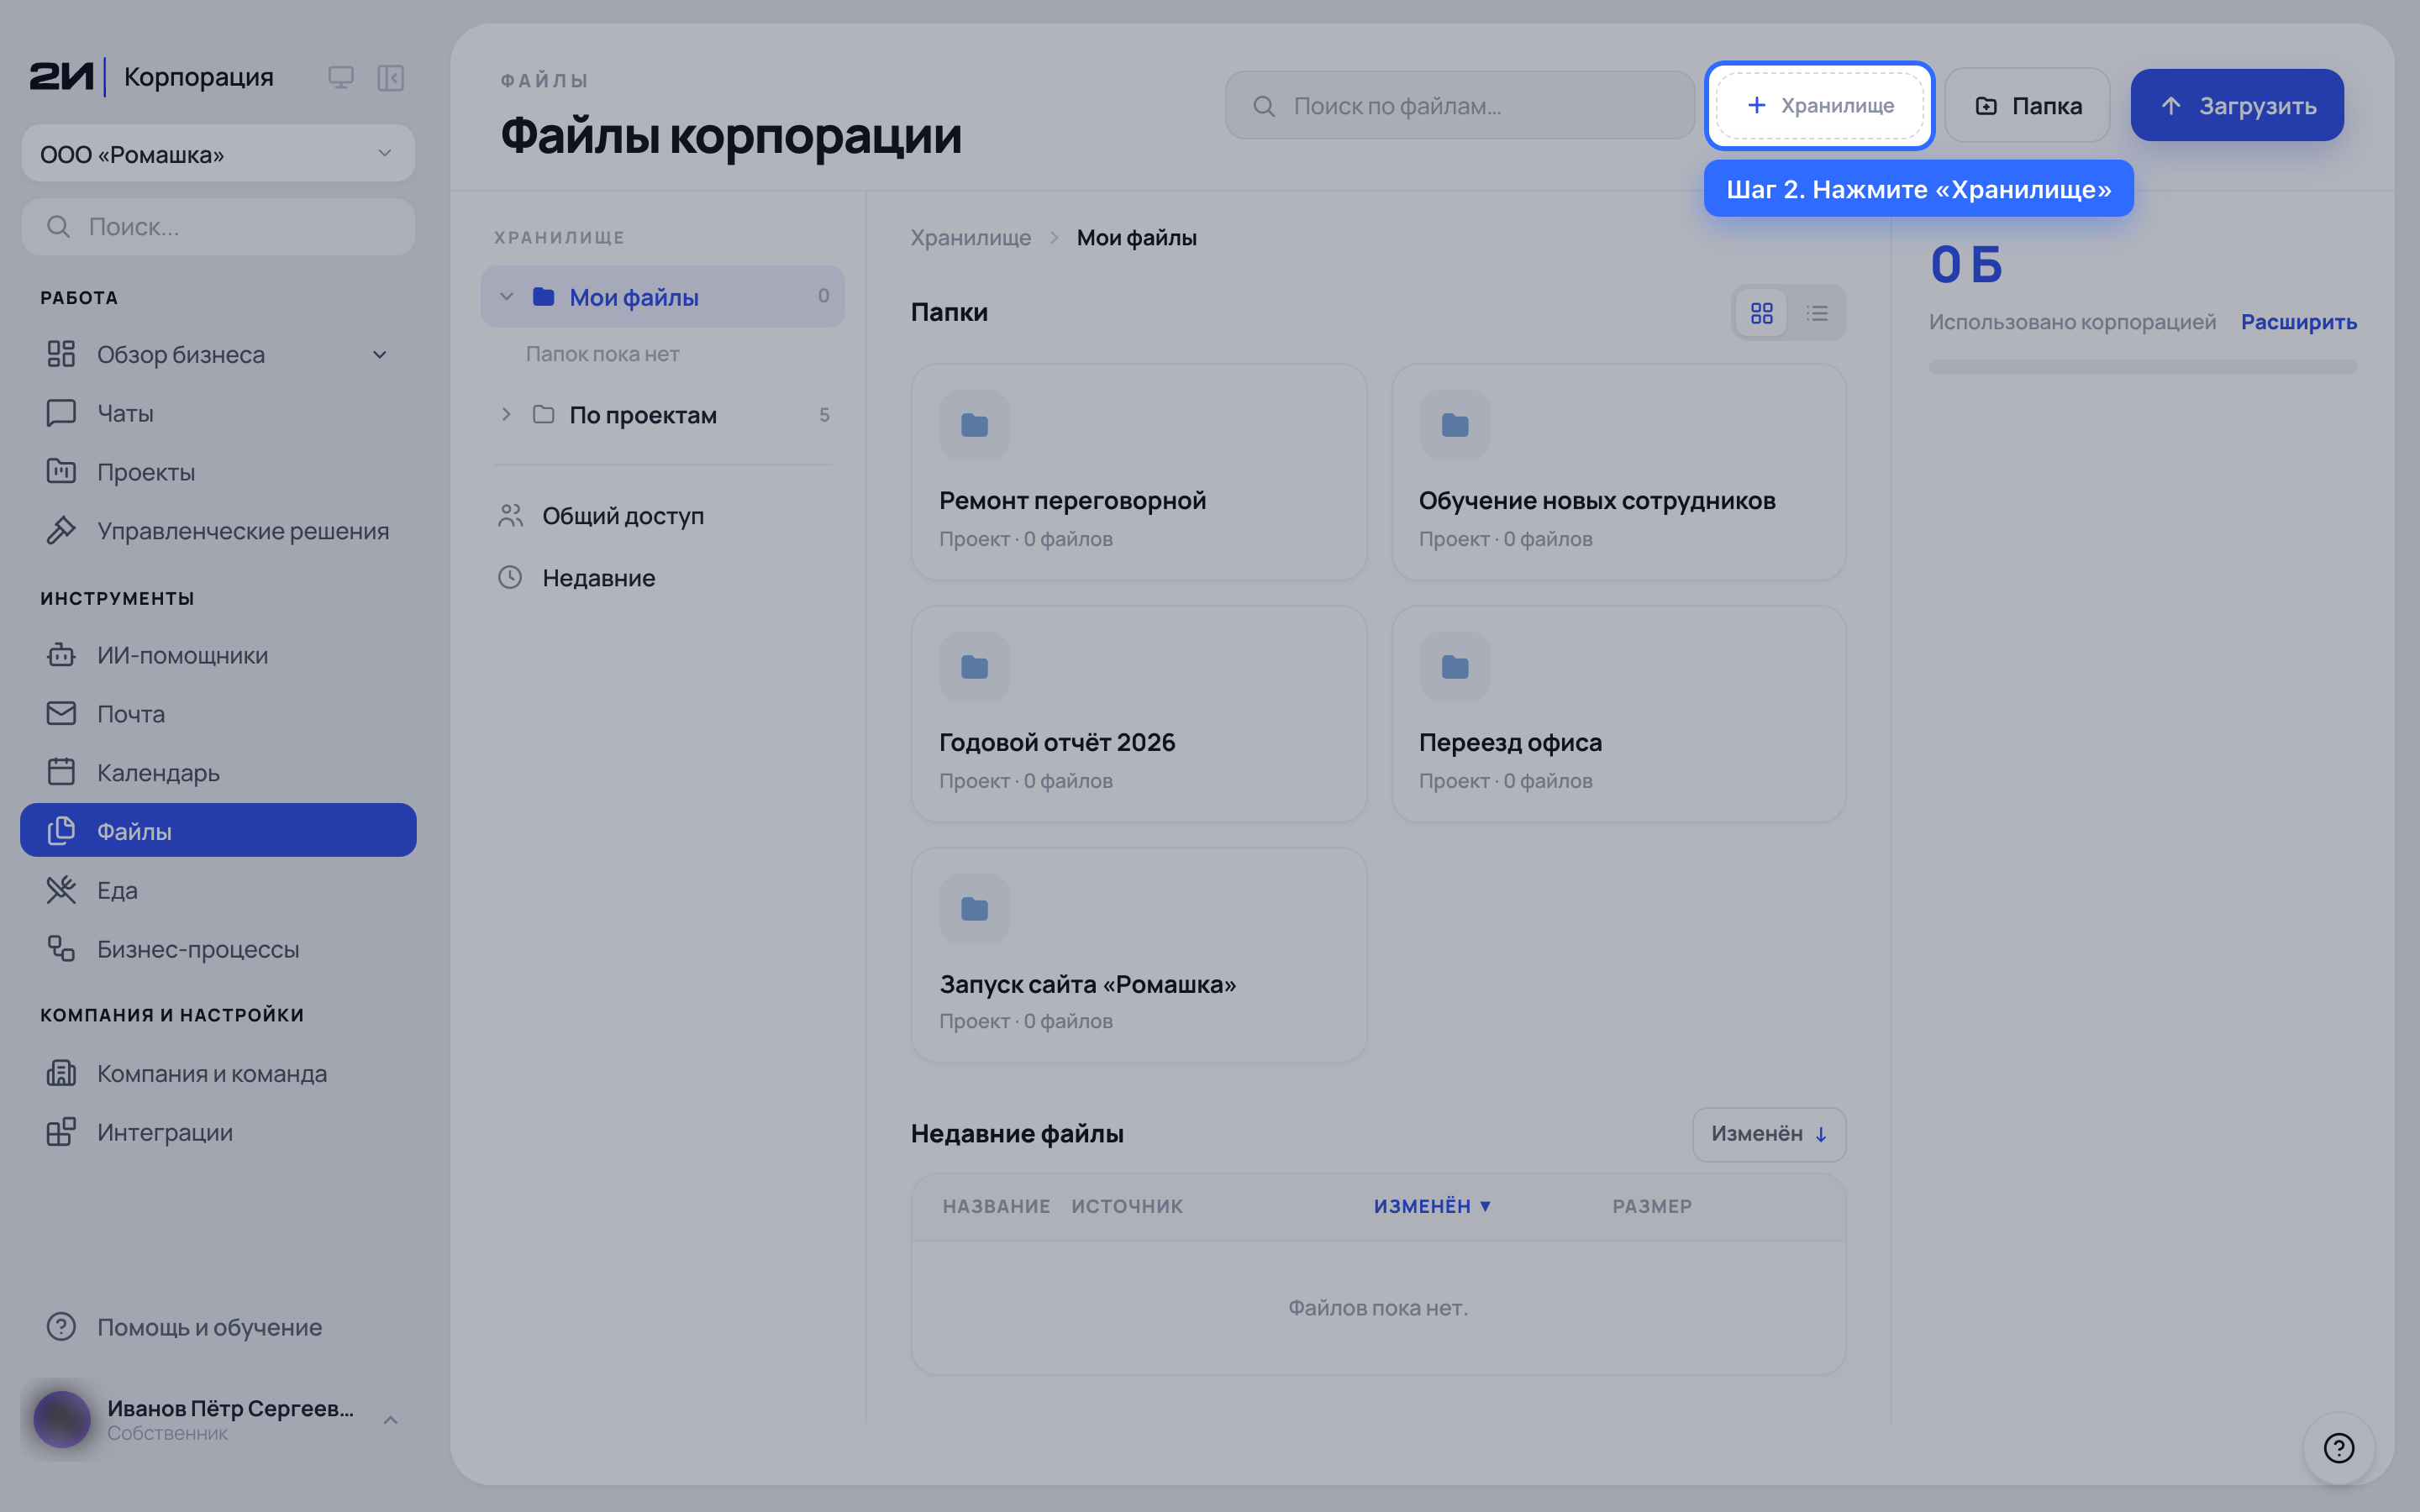
Task: Open the Годовой отчёт 2026 folder
Action: coord(1139,714)
